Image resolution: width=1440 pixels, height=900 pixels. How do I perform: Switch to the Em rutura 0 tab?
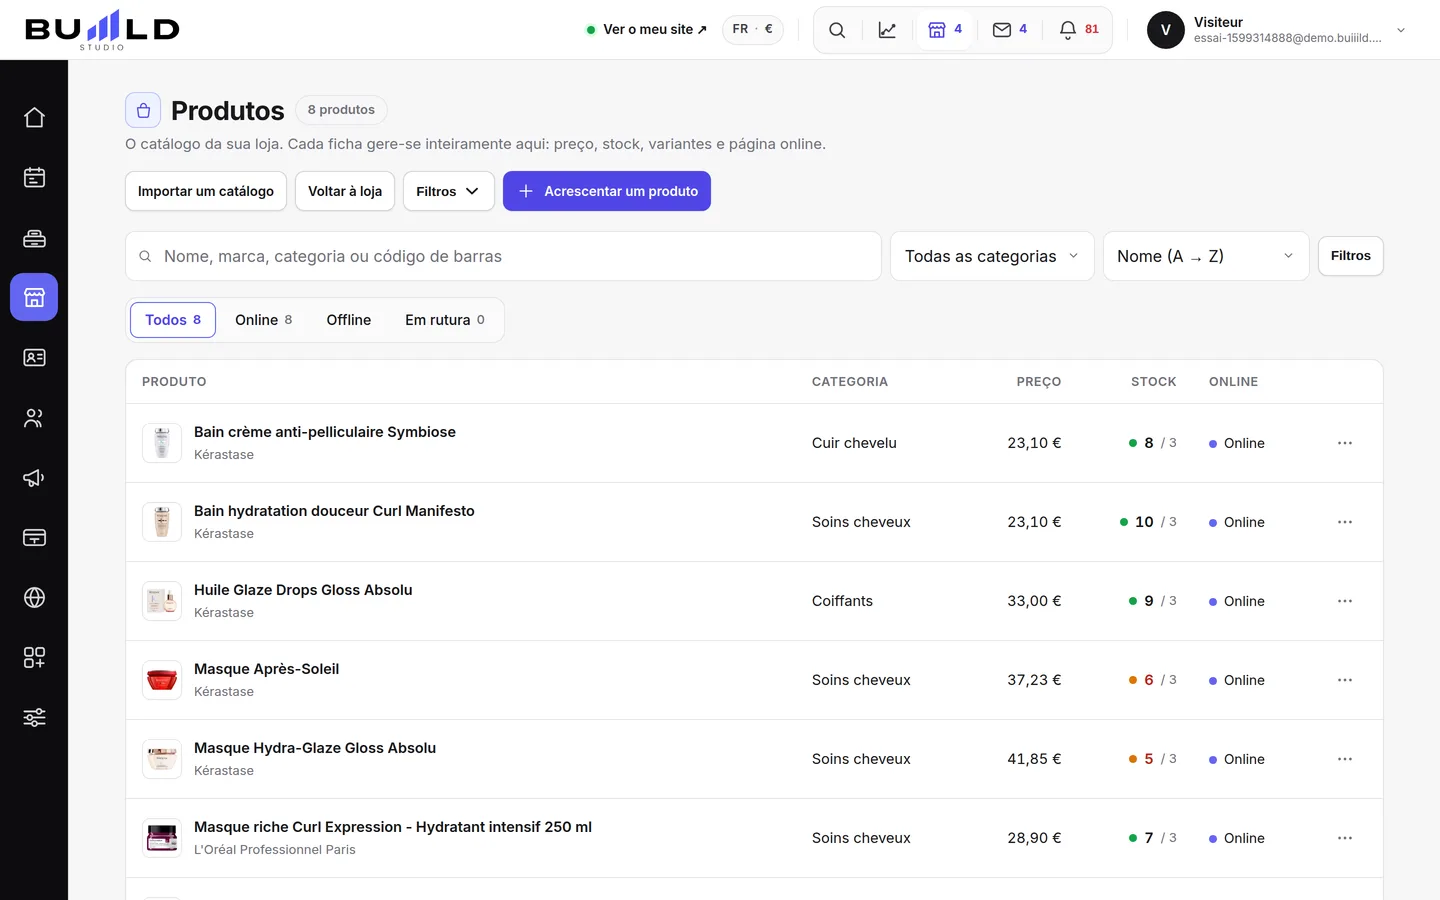[445, 320]
